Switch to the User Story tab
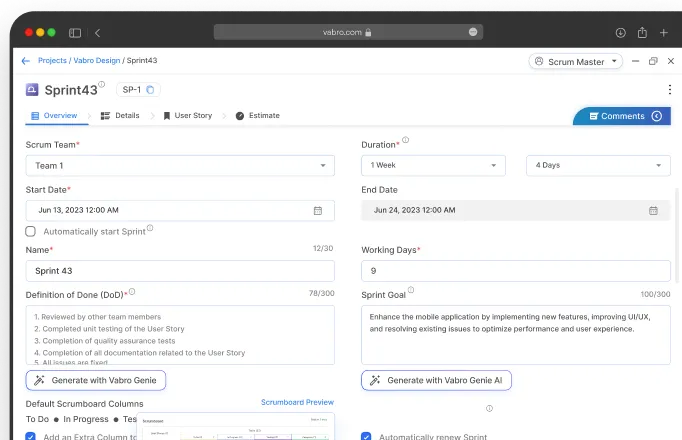This screenshot has width=682, height=440. pyautogui.click(x=188, y=116)
